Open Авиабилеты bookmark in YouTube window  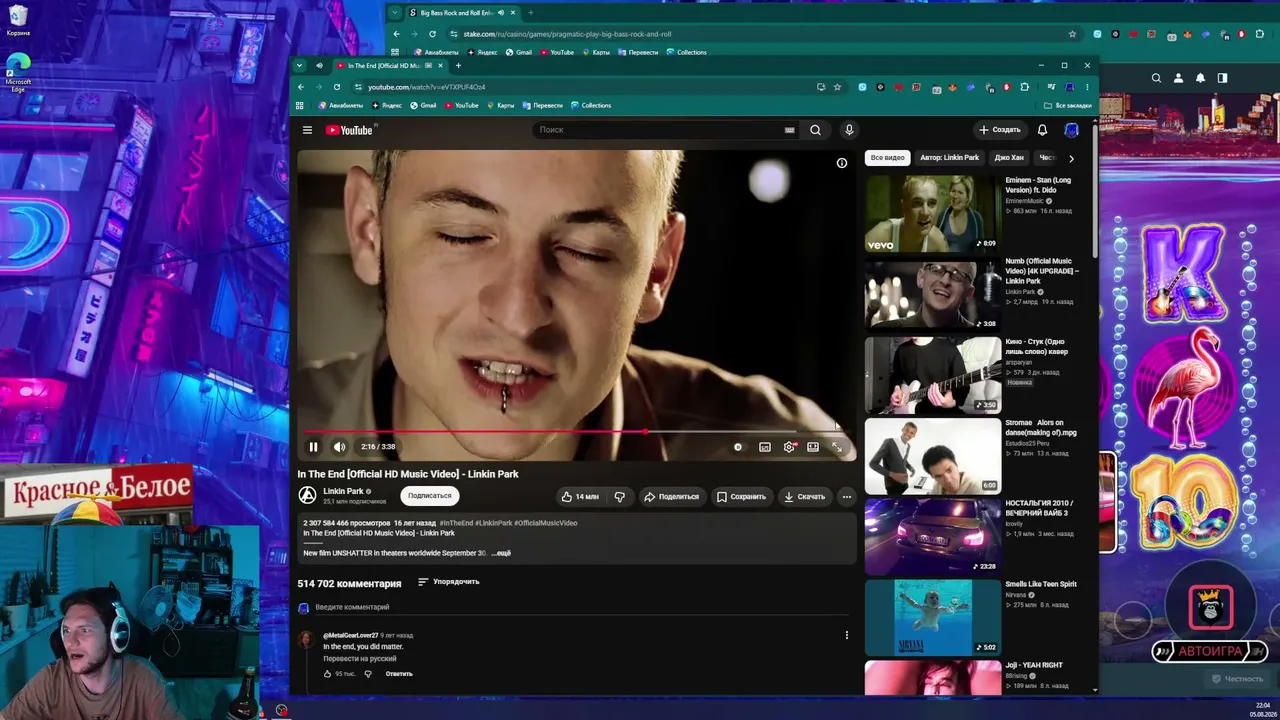point(340,105)
